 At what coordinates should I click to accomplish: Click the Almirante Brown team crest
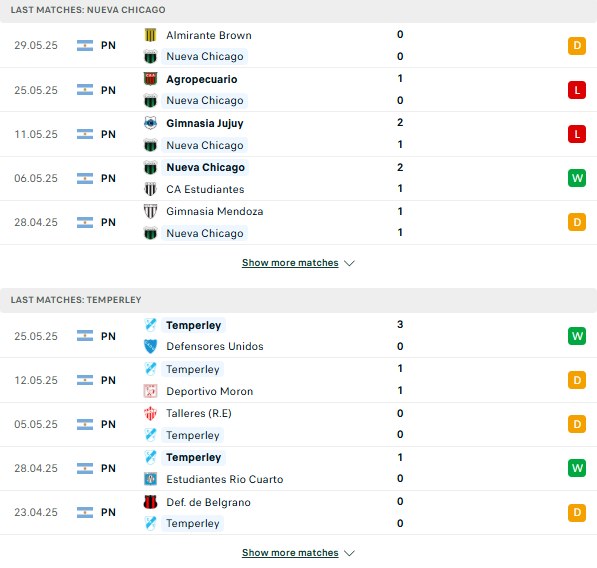150,35
